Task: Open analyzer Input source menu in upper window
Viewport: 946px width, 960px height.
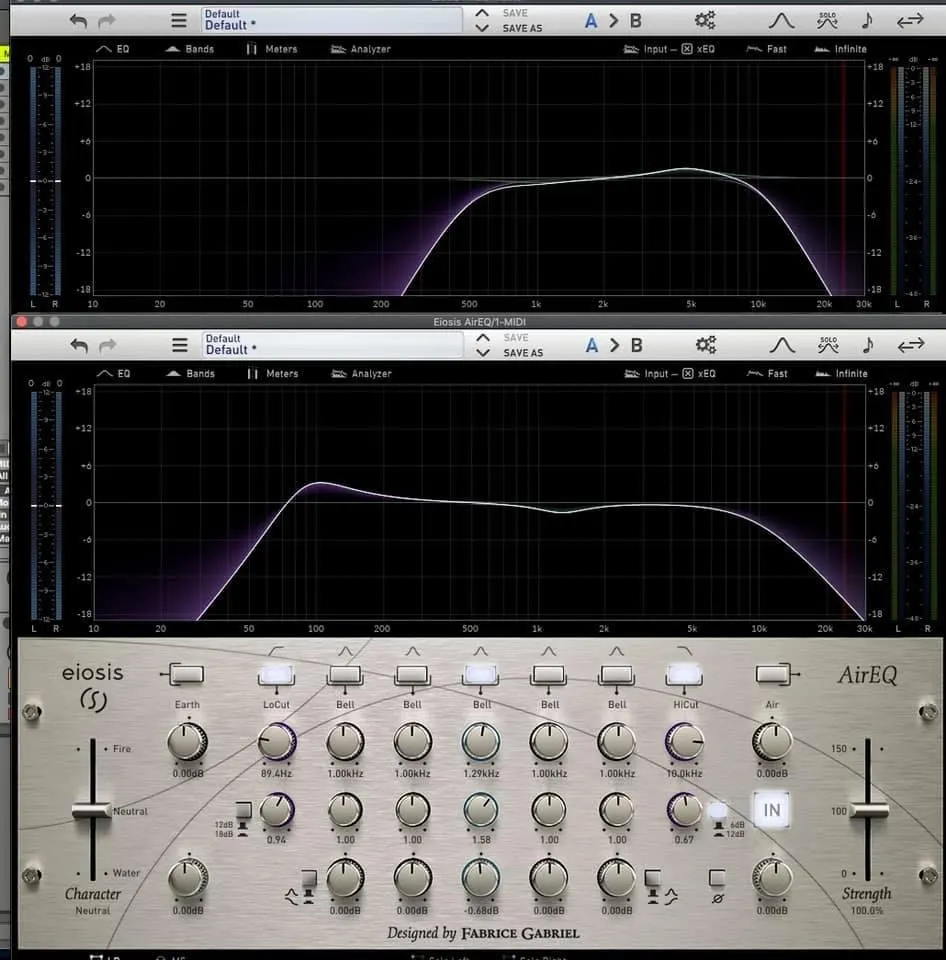Action: click(x=645, y=49)
